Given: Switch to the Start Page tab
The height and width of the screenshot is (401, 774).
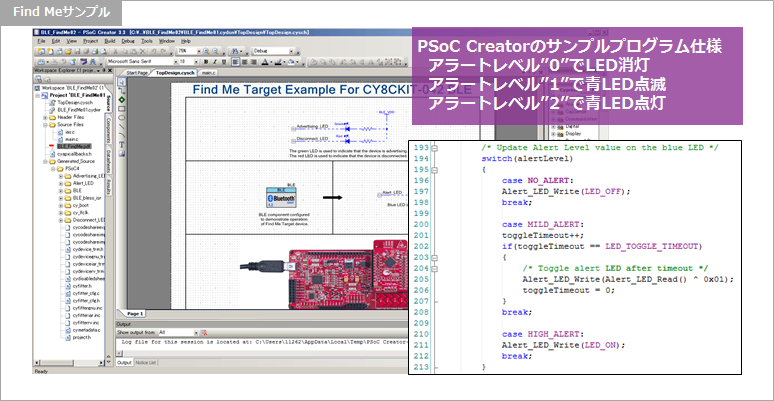Looking at the screenshot, I should tap(137, 73).
